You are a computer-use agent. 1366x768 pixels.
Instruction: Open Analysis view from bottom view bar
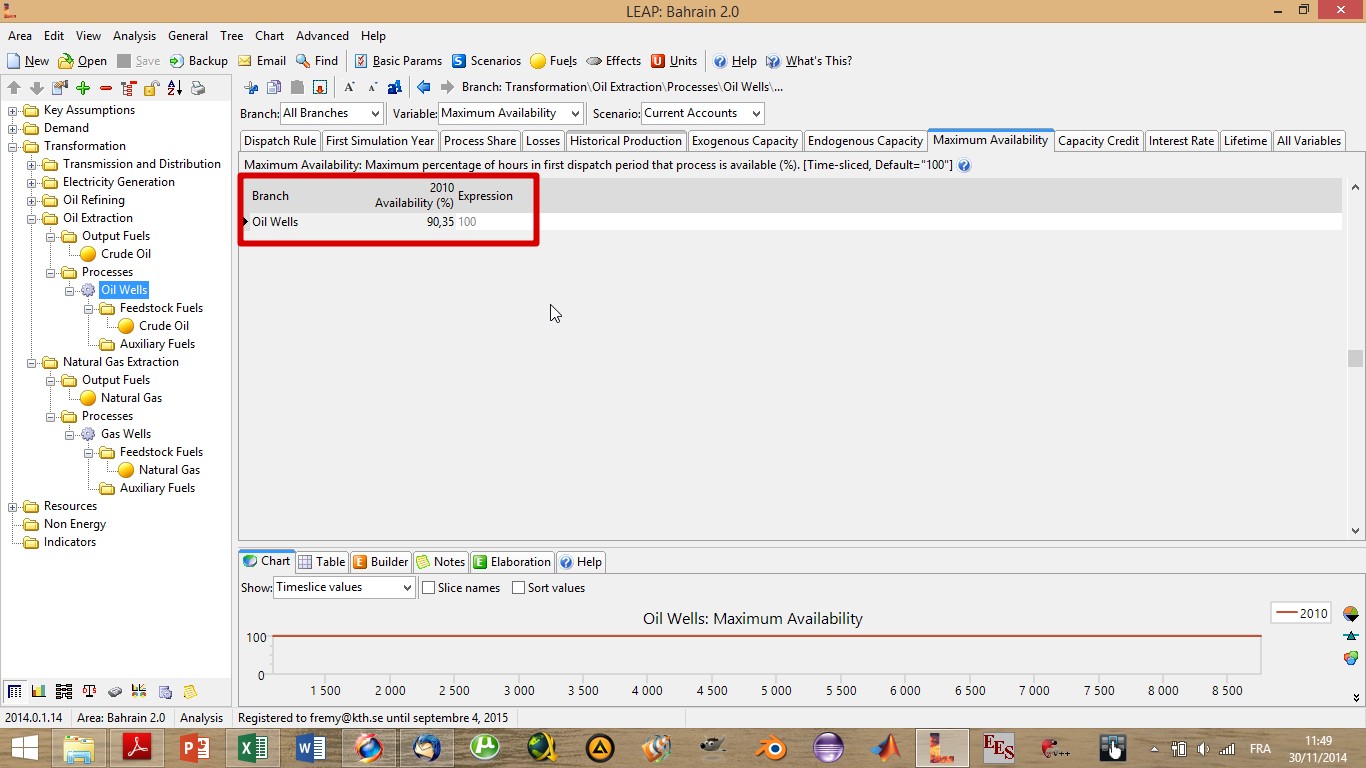tap(14, 691)
